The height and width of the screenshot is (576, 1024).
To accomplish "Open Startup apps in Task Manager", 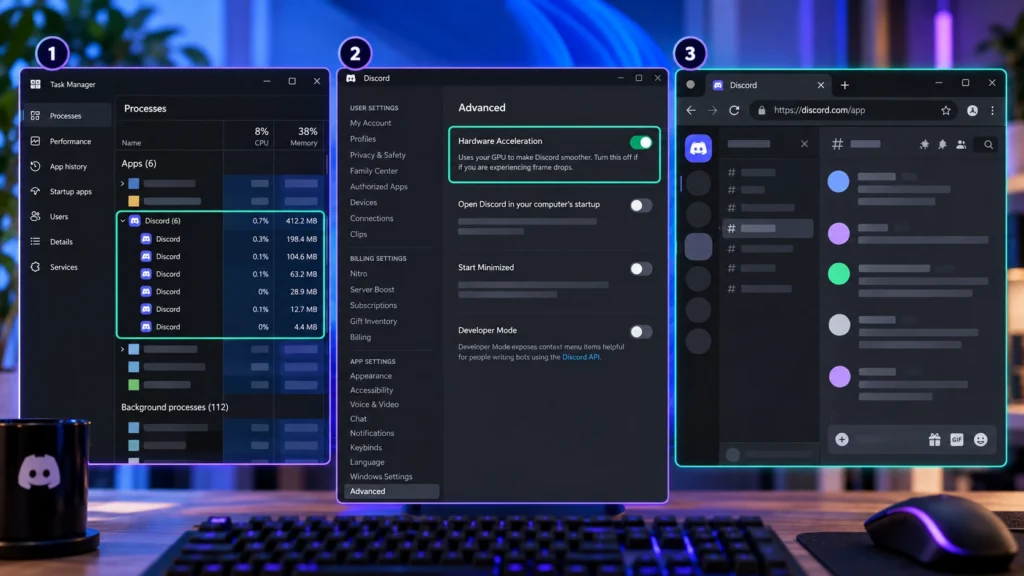I will coord(71,191).
